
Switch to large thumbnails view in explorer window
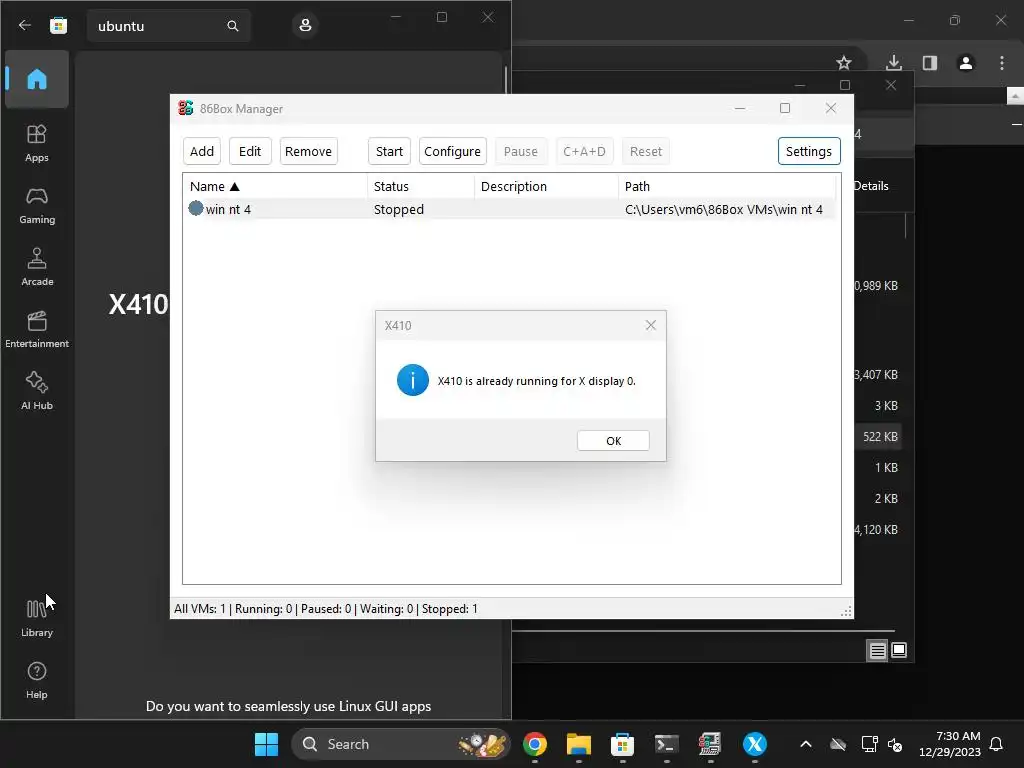pyautogui.click(x=899, y=650)
